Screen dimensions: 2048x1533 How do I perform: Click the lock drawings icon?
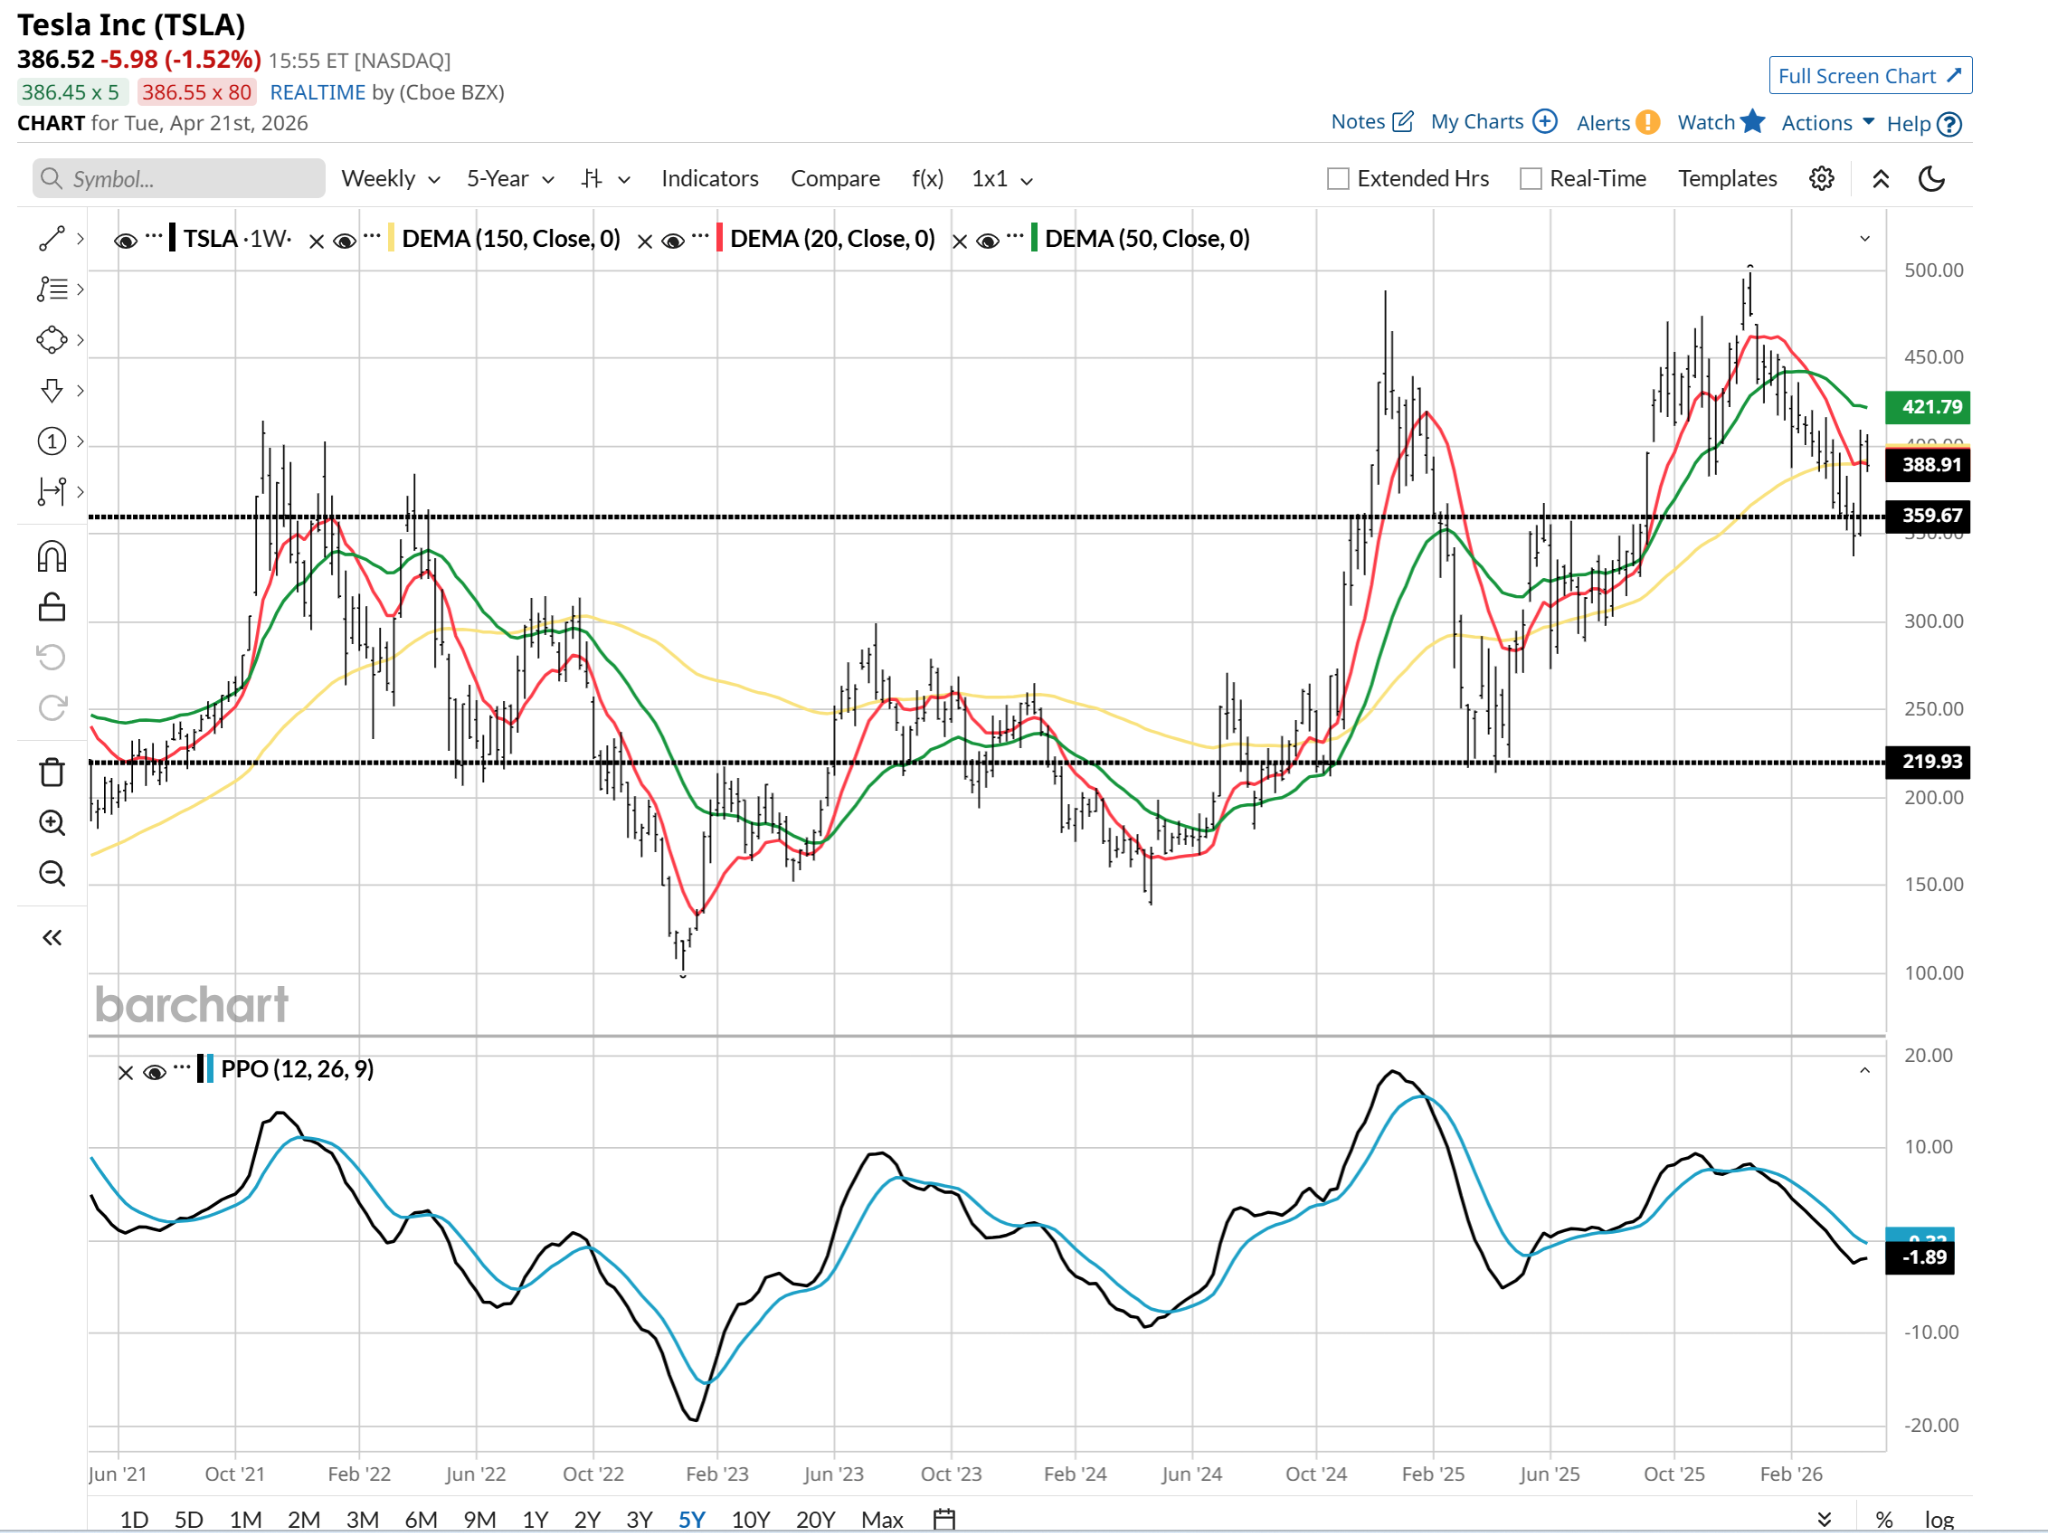pyautogui.click(x=52, y=607)
